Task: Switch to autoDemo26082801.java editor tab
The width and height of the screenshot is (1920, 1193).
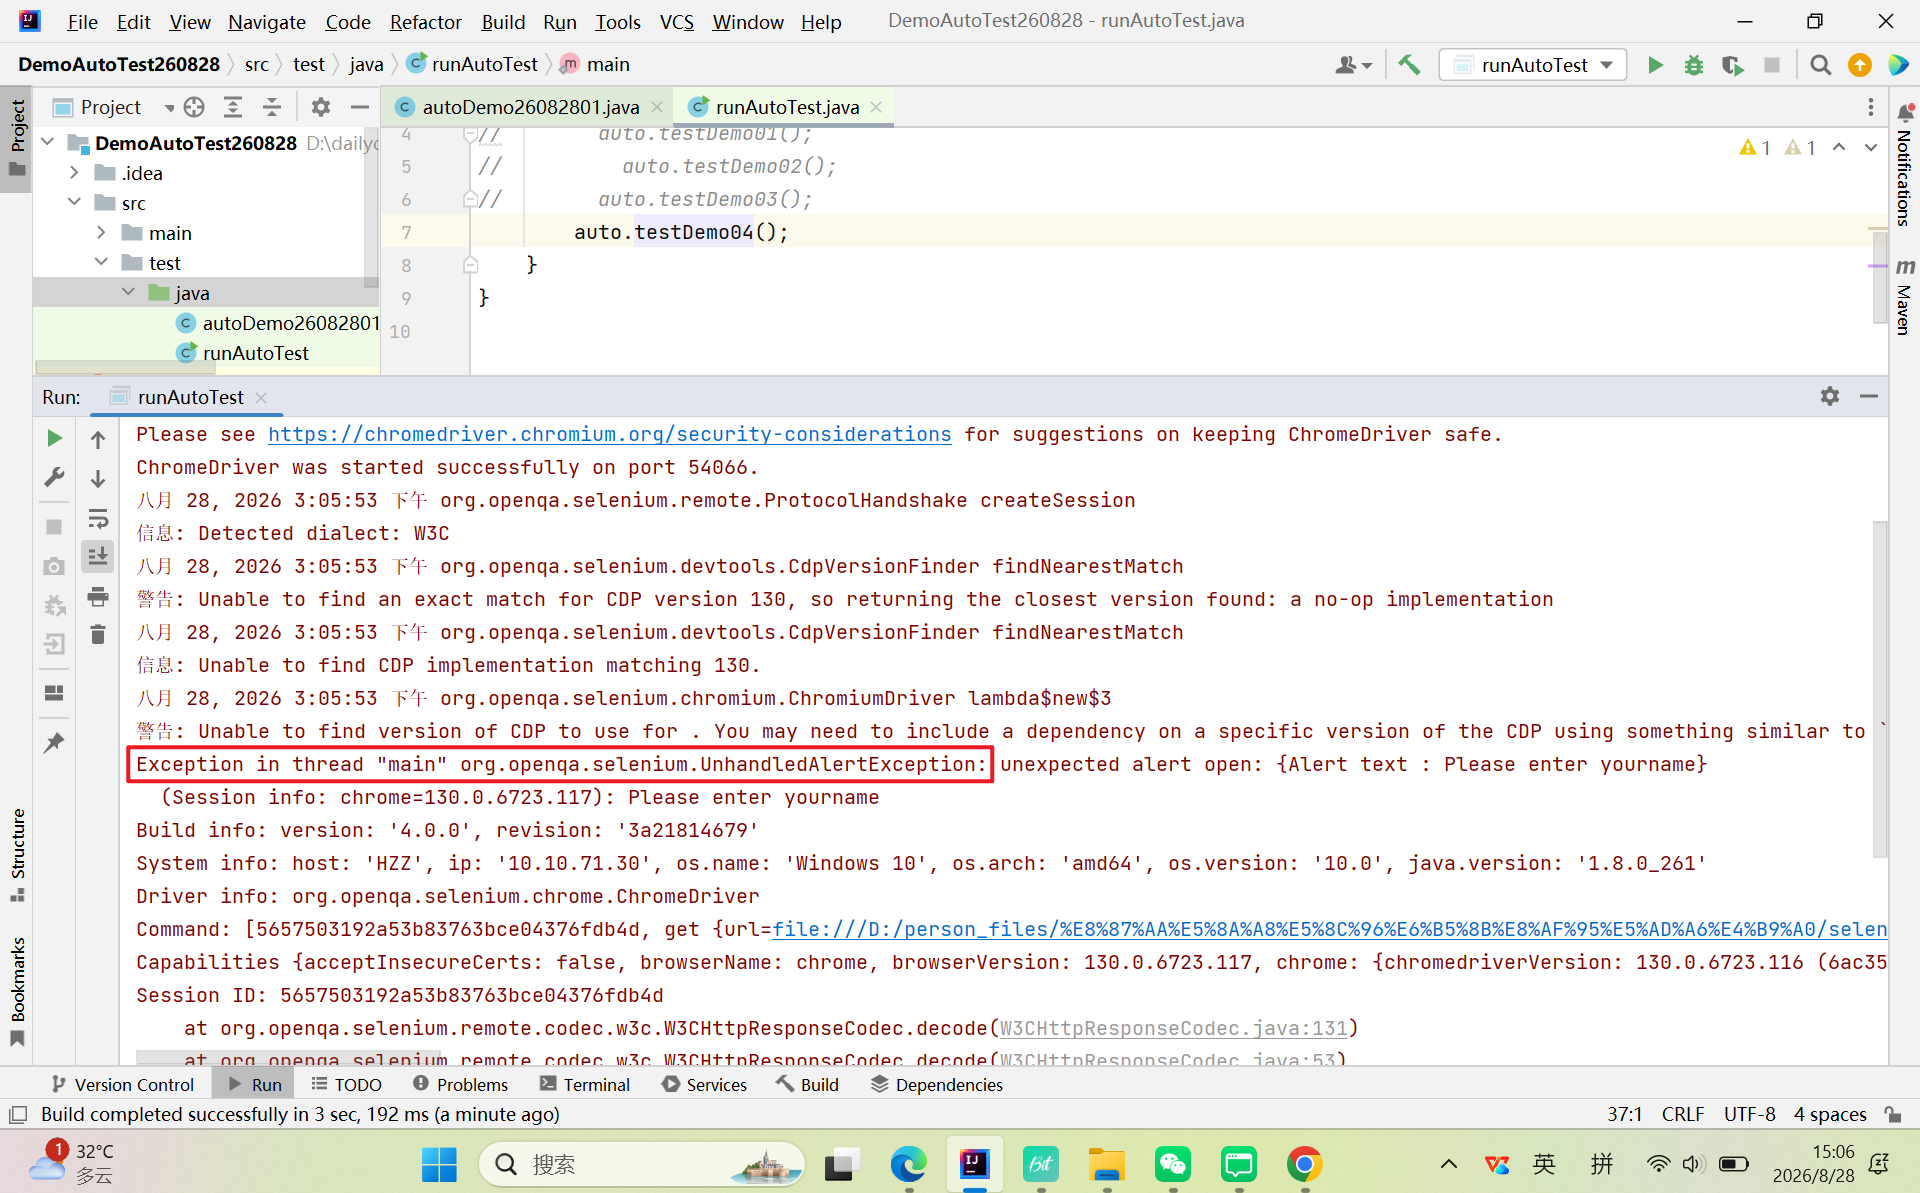Action: click(x=530, y=107)
